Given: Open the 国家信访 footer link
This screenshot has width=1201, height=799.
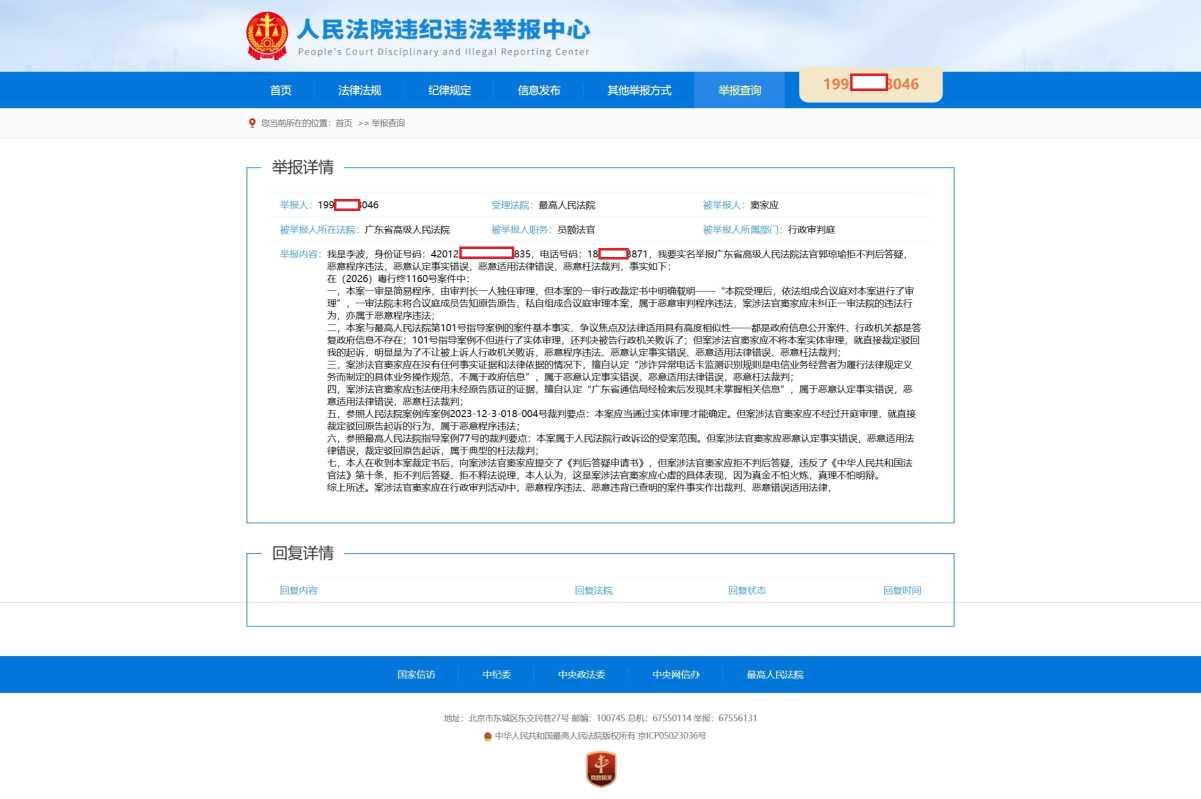Looking at the screenshot, I should tap(416, 675).
